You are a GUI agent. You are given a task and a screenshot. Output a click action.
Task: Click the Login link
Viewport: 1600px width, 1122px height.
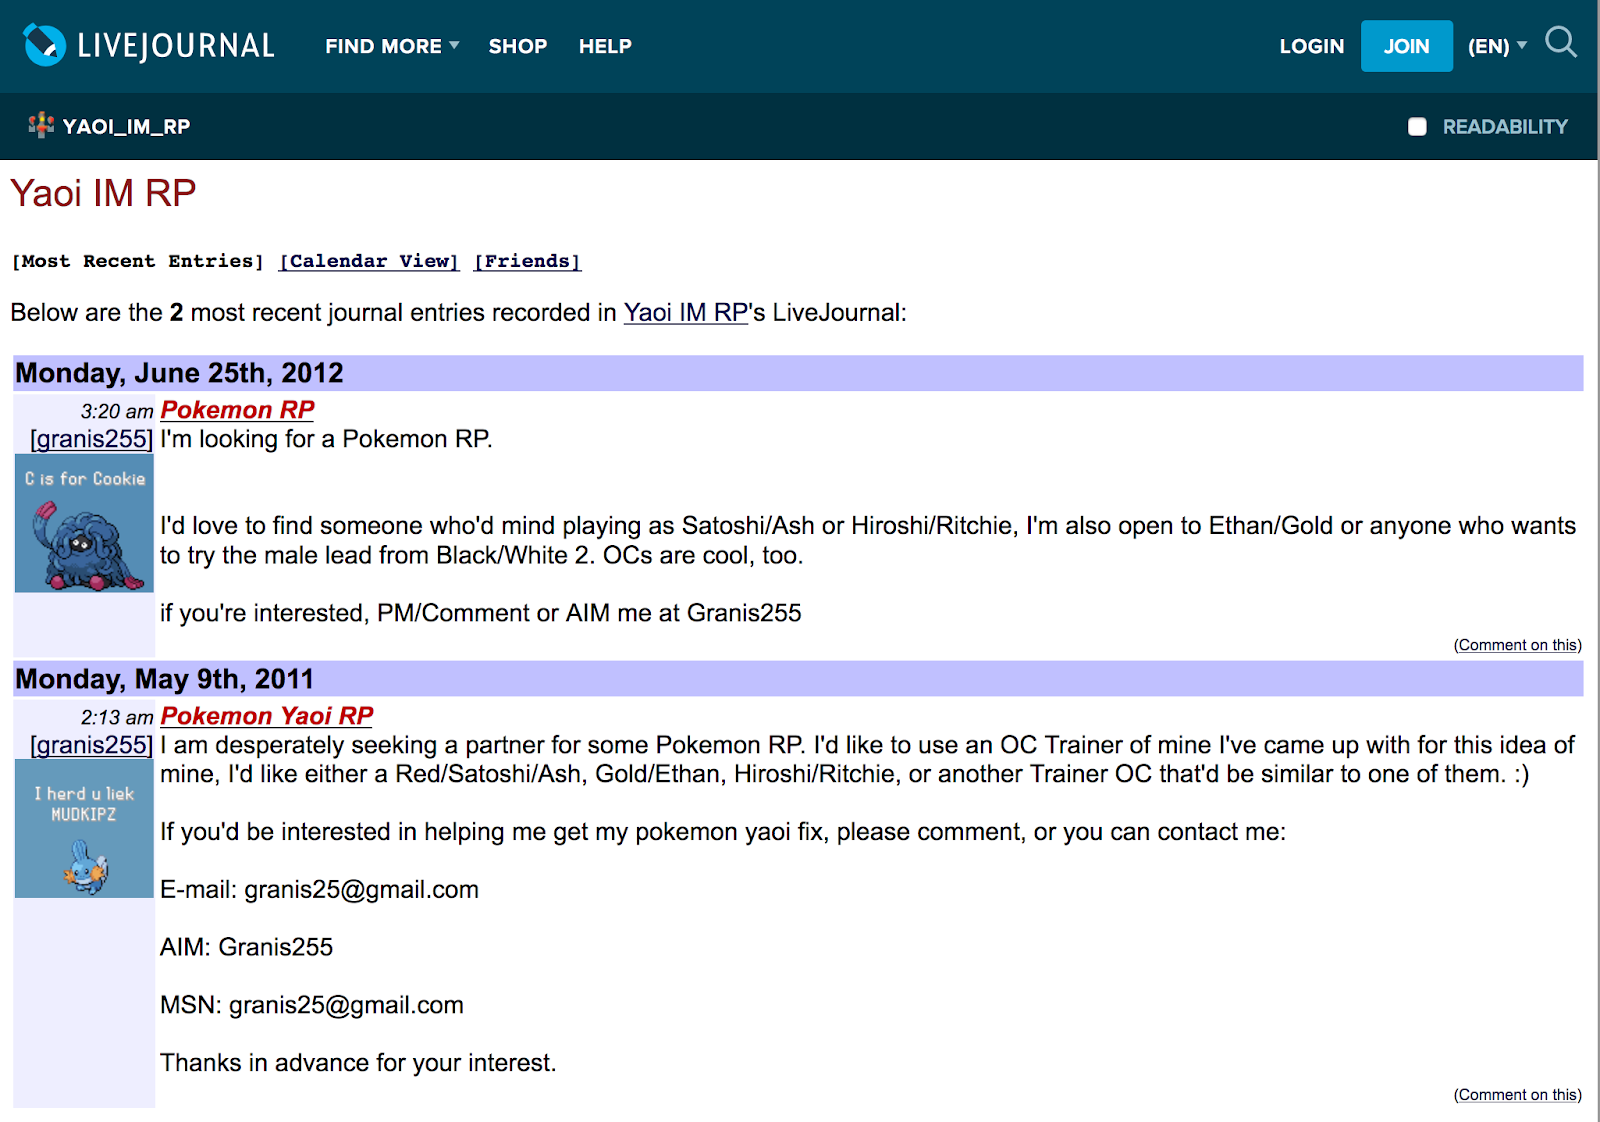coord(1312,46)
